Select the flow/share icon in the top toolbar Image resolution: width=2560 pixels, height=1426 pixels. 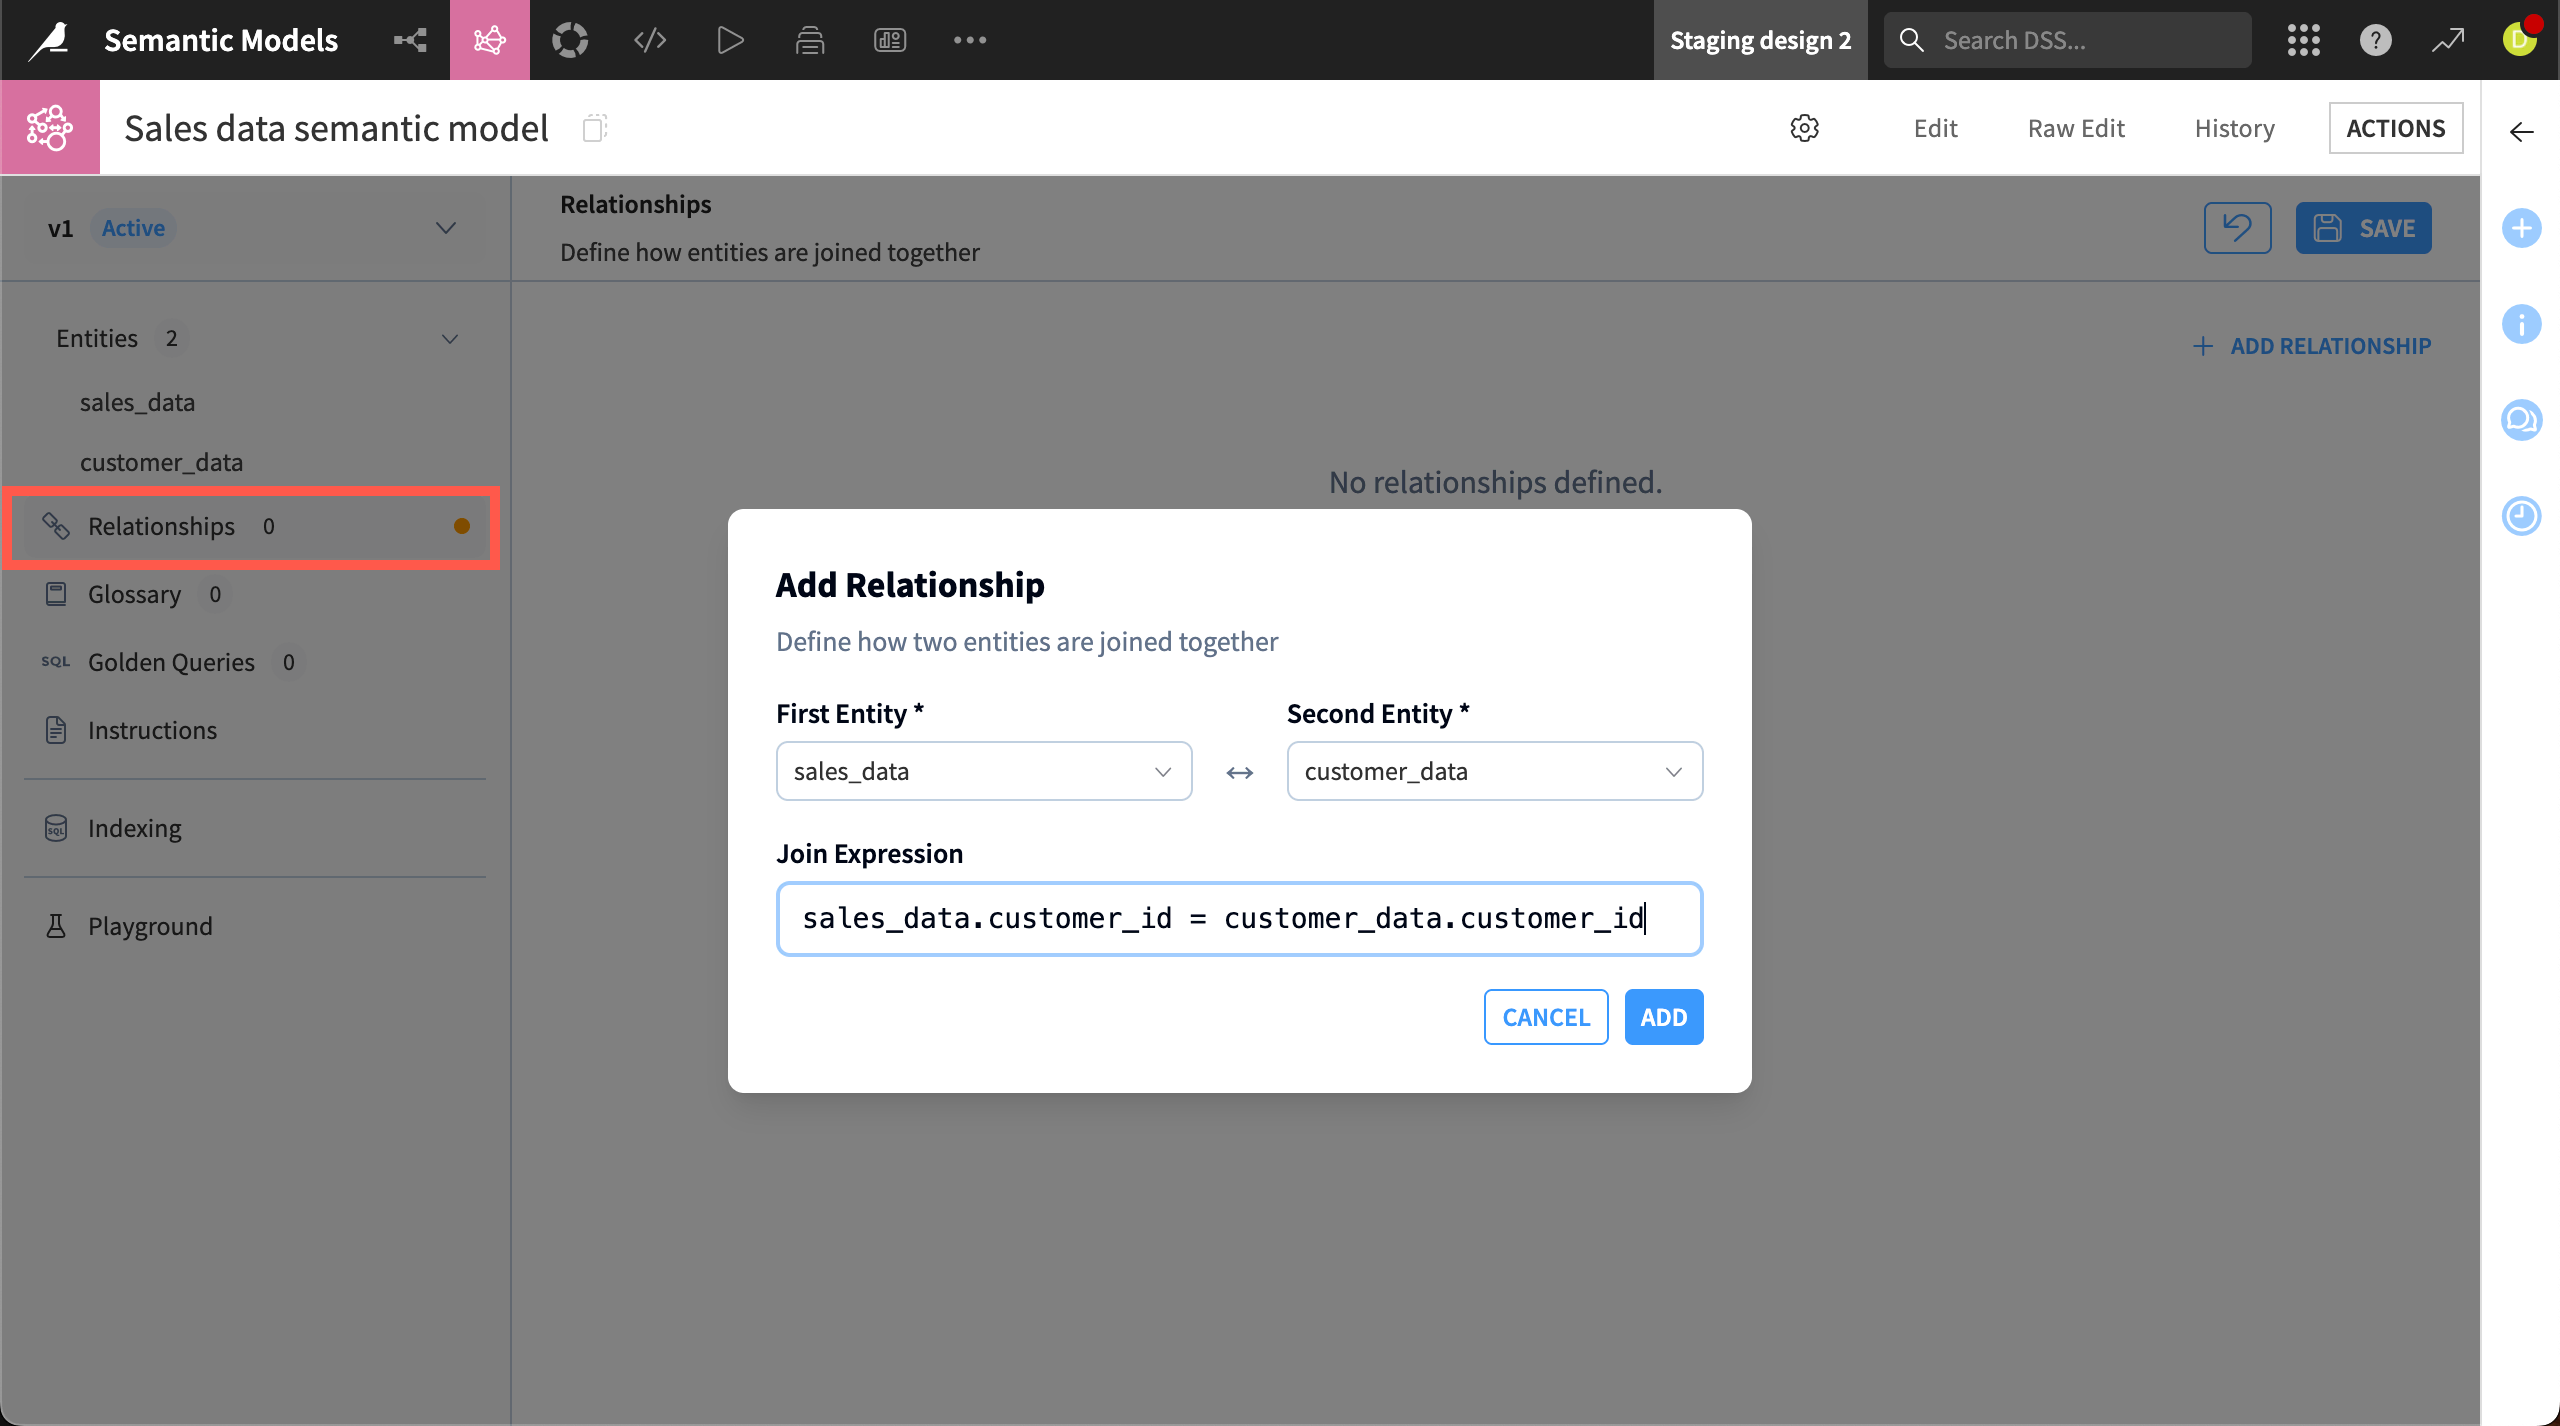[409, 40]
